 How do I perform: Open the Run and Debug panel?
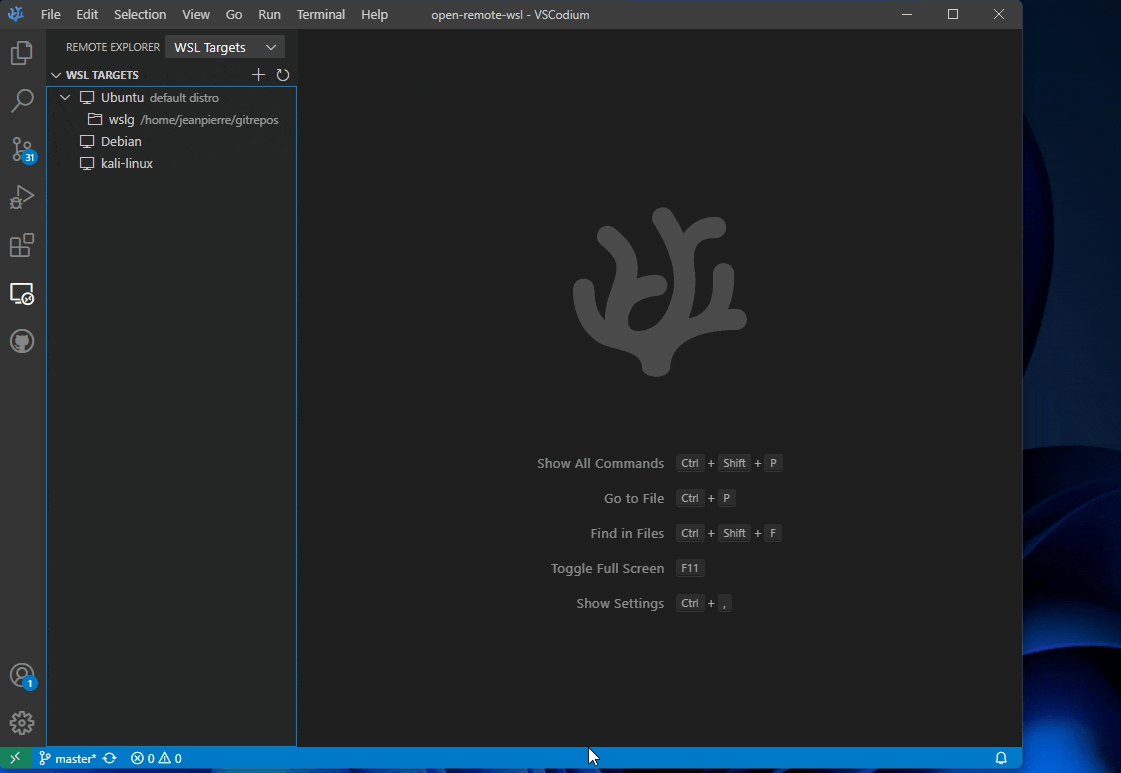22,197
